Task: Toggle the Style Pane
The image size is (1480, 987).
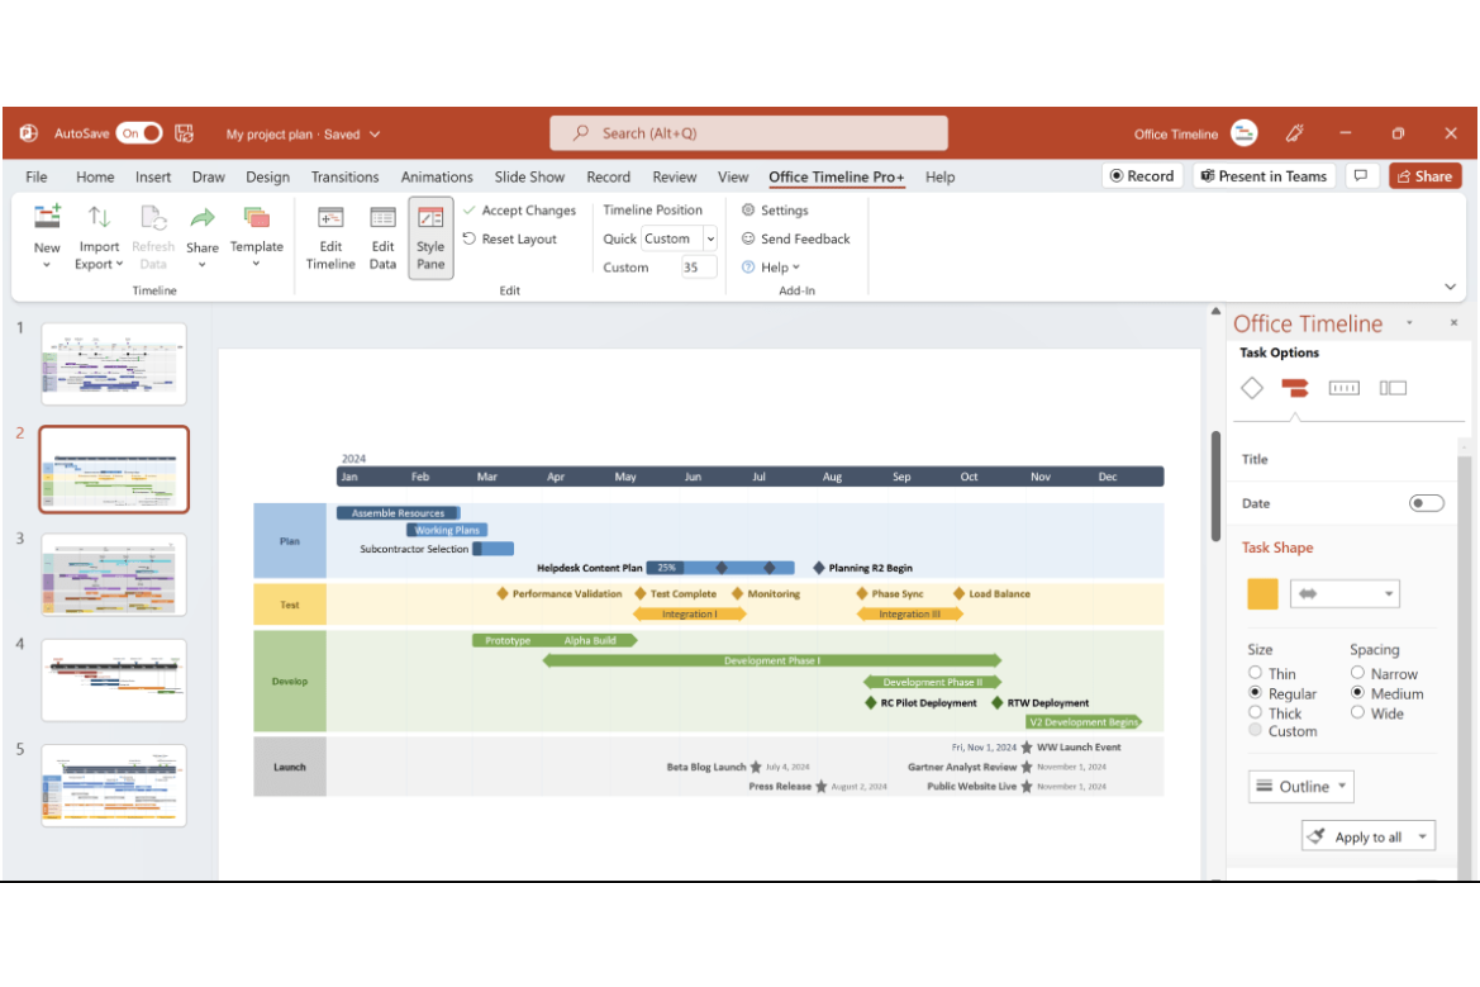Action: click(x=430, y=237)
